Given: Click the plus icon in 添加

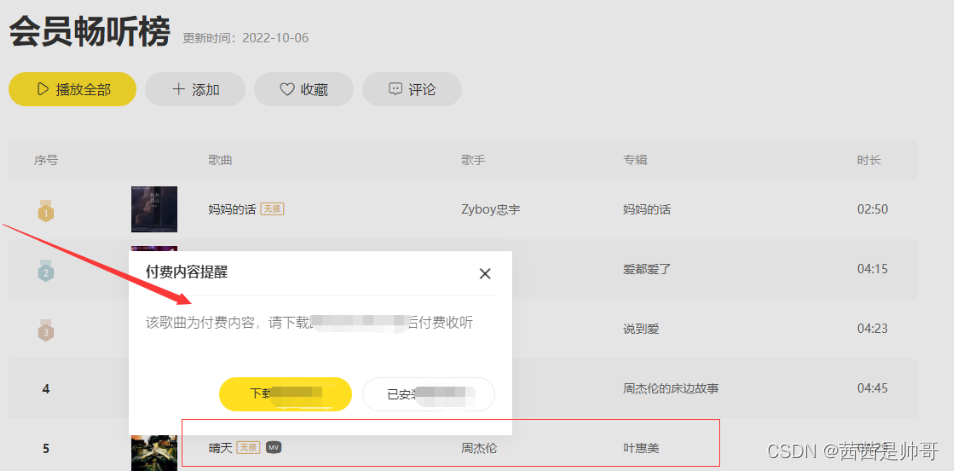Looking at the screenshot, I should (x=178, y=89).
